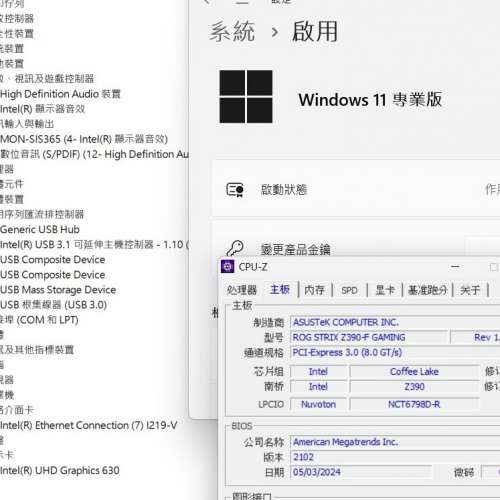The image size is (500, 500).
Task: Select Intel(R) UHD Graphics 630 entry
Action: tap(60, 470)
